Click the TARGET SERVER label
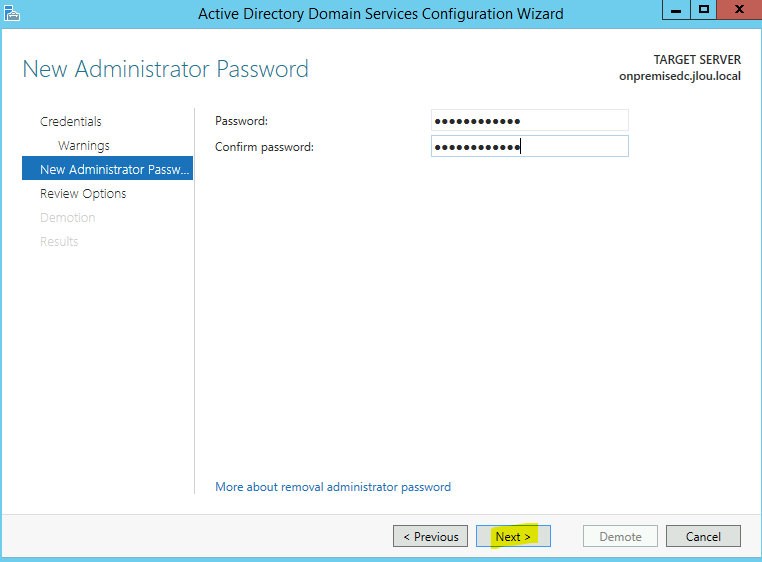Image resolution: width=762 pixels, height=562 pixels. click(x=697, y=60)
